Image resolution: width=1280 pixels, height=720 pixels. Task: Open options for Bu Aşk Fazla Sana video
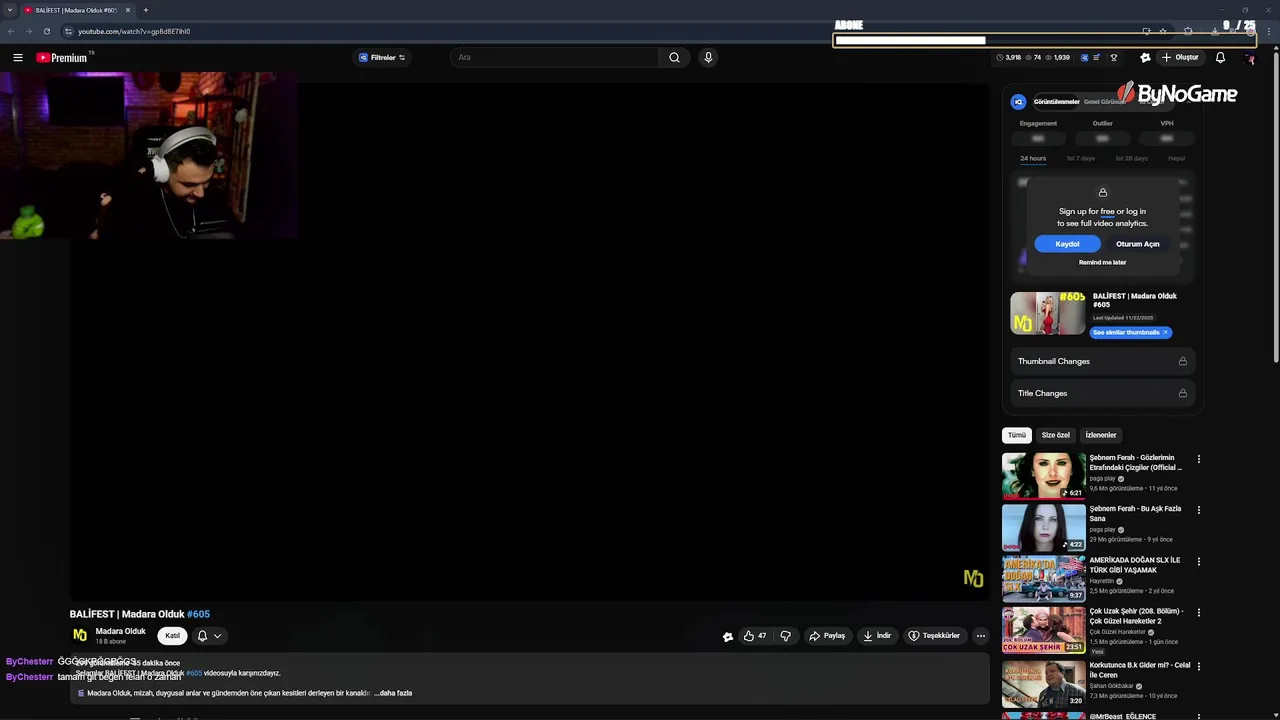coord(1198,510)
